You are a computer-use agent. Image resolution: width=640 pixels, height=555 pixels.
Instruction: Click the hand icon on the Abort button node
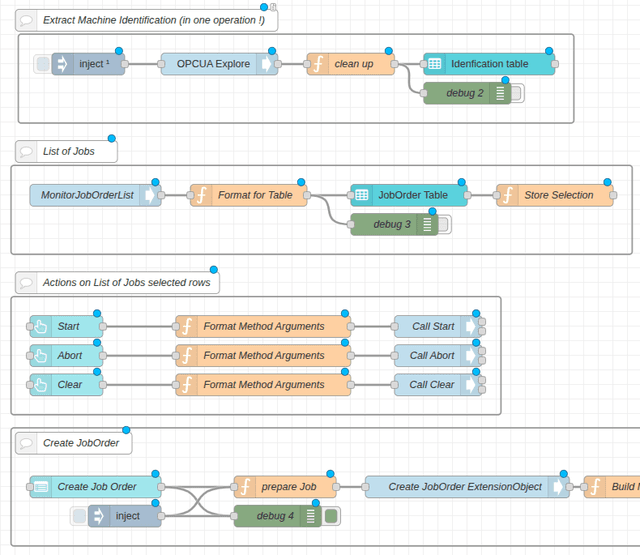40,355
